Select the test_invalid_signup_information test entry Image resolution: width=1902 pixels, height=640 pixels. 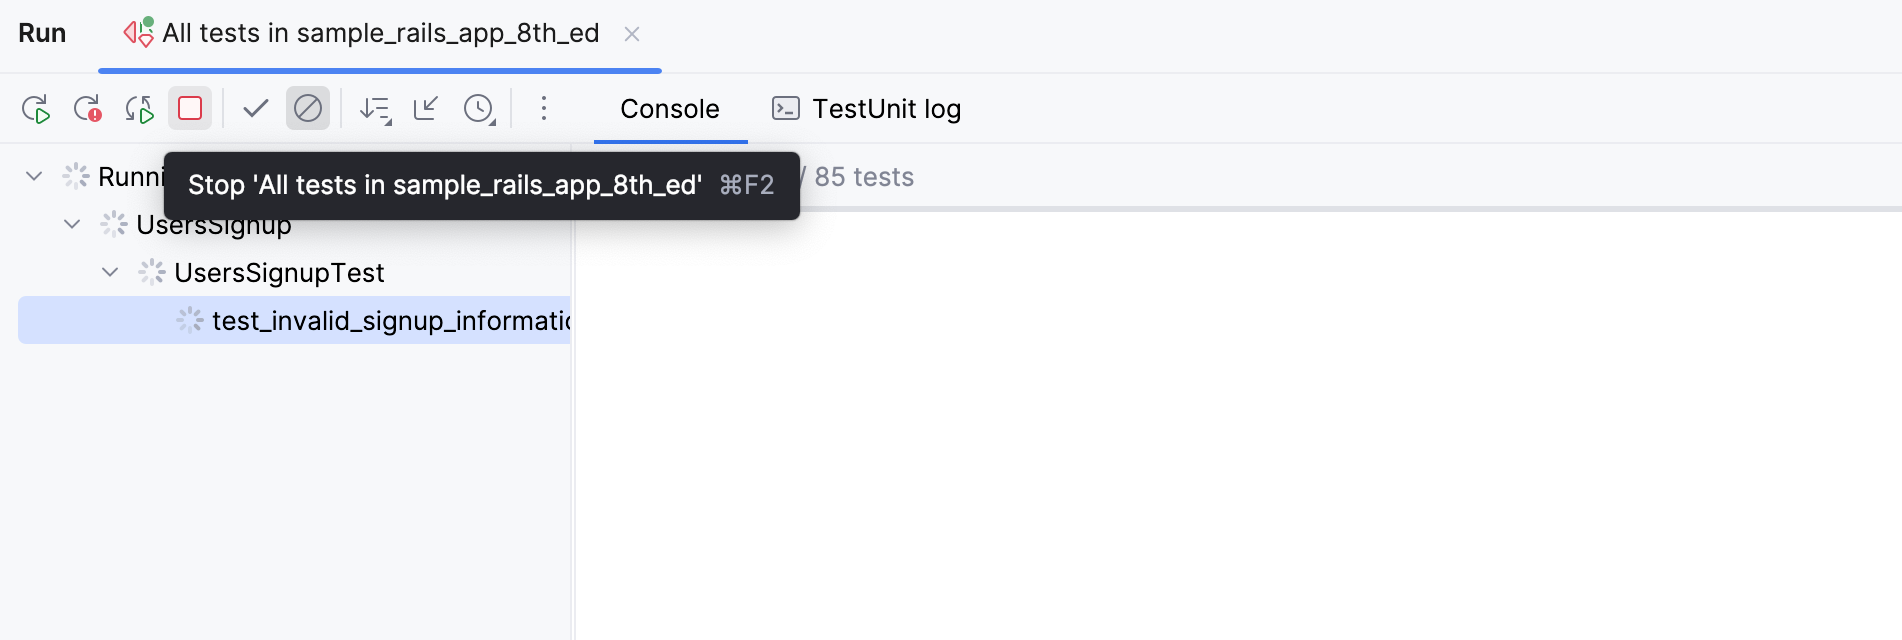pyautogui.click(x=390, y=320)
